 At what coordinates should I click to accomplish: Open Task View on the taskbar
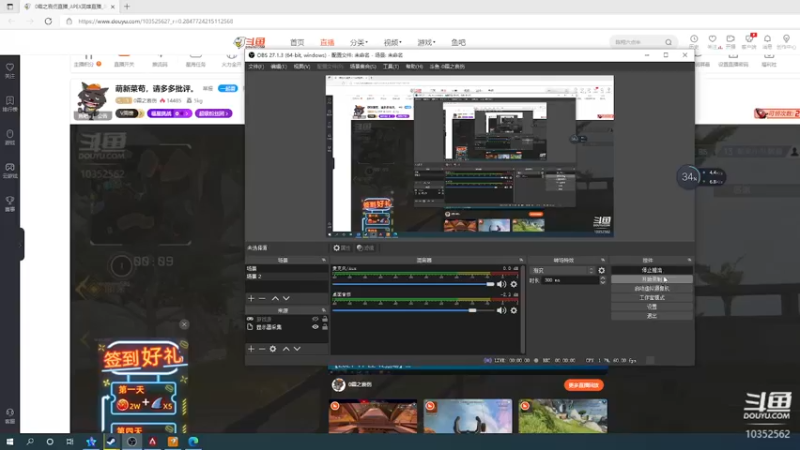tap(70, 442)
